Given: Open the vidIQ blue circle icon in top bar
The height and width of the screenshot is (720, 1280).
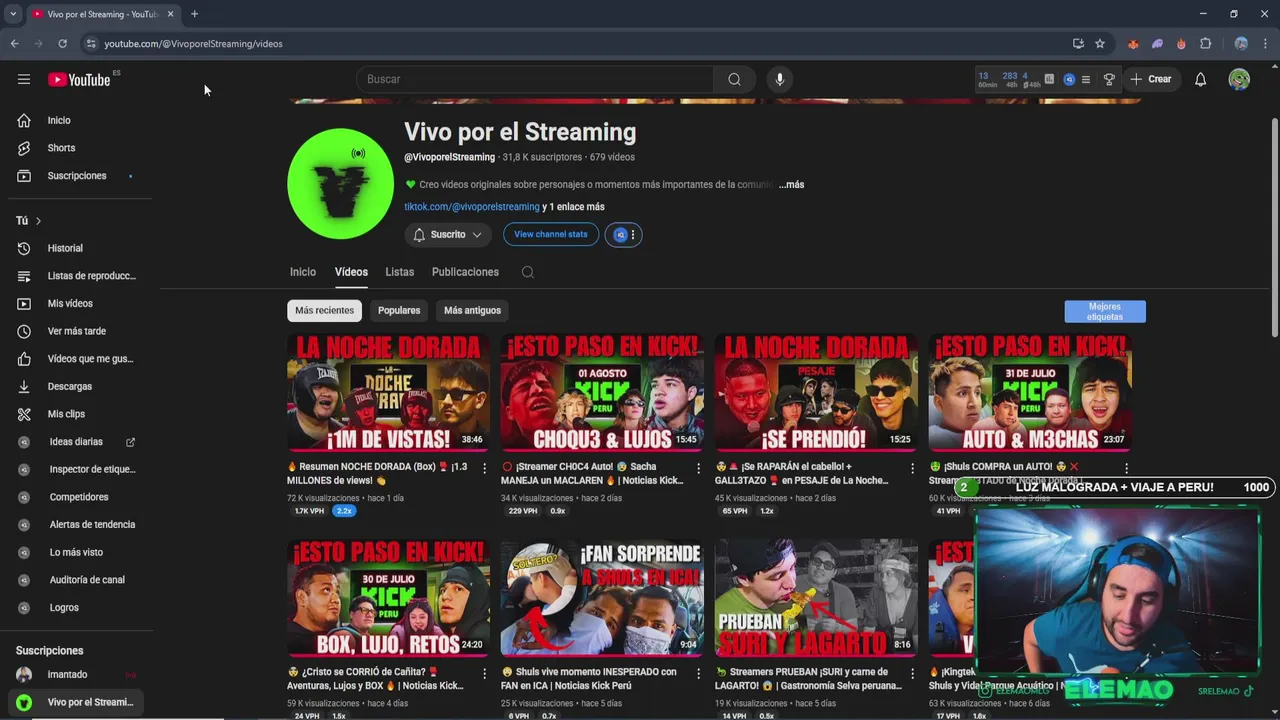Looking at the screenshot, I should point(1068,79).
